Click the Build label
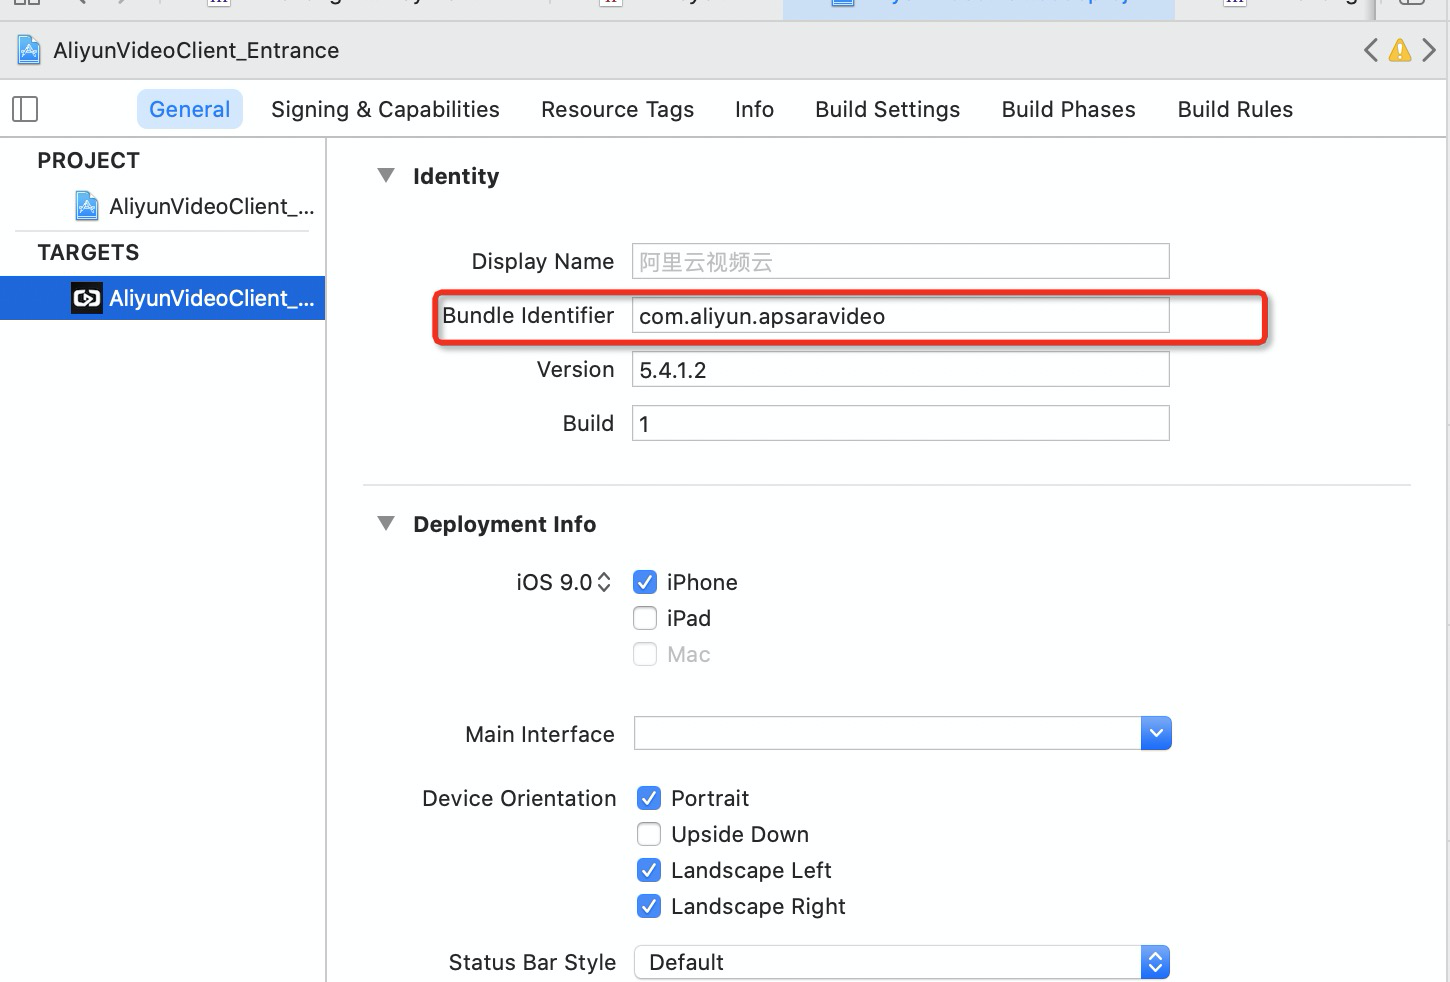This screenshot has height=982, width=1450. (x=588, y=423)
